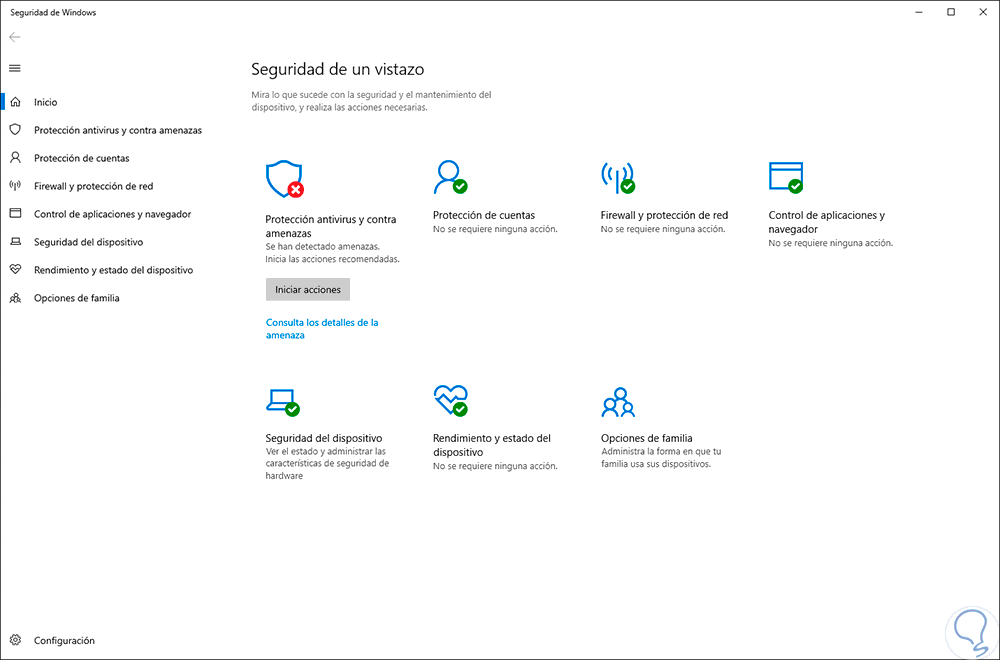Image resolution: width=1000 pixels, height=660 pixels.
Task: Click the Opciones de familia tile title
Action: 647,438
